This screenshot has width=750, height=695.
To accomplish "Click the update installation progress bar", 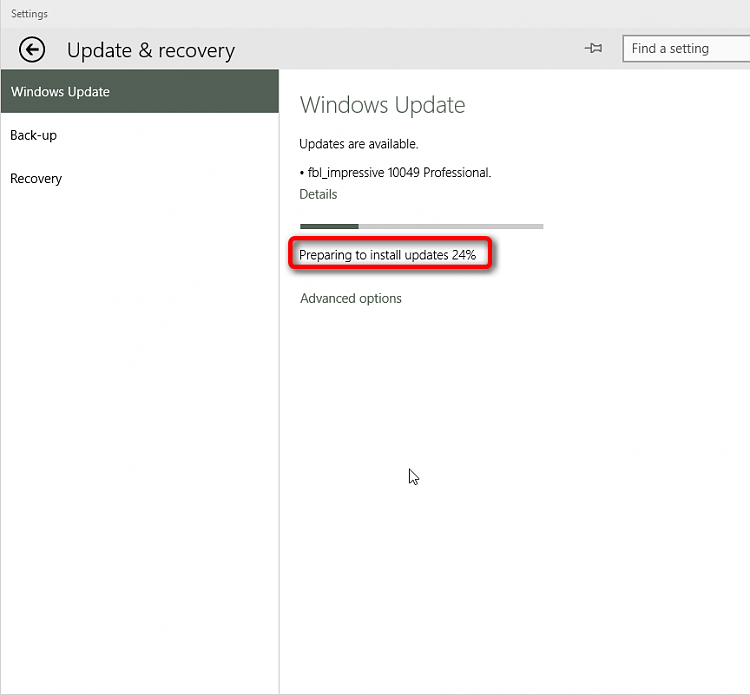I will [x=421, y=226].
